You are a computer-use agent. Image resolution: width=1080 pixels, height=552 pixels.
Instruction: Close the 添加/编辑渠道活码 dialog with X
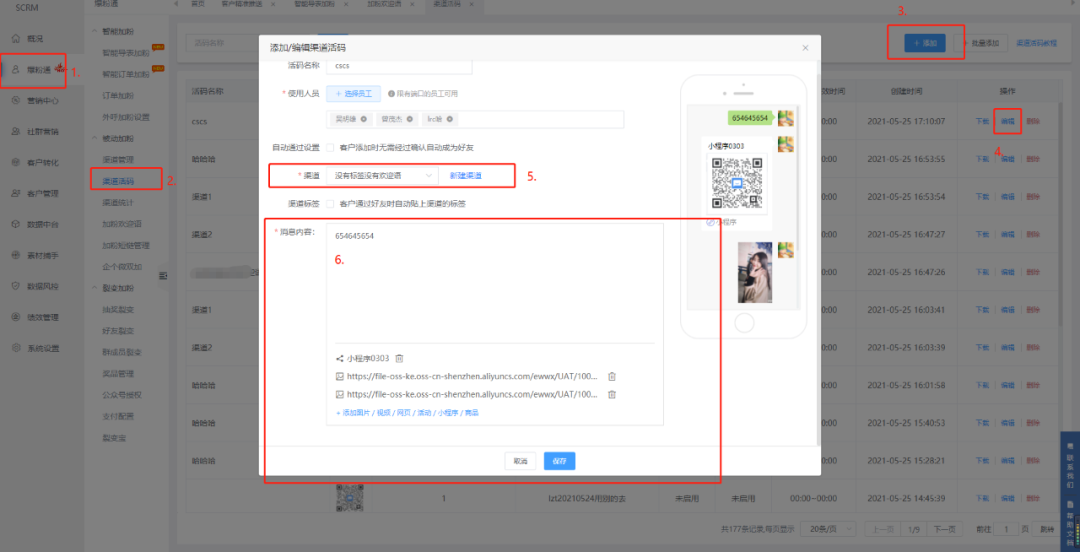click(805, 48)
